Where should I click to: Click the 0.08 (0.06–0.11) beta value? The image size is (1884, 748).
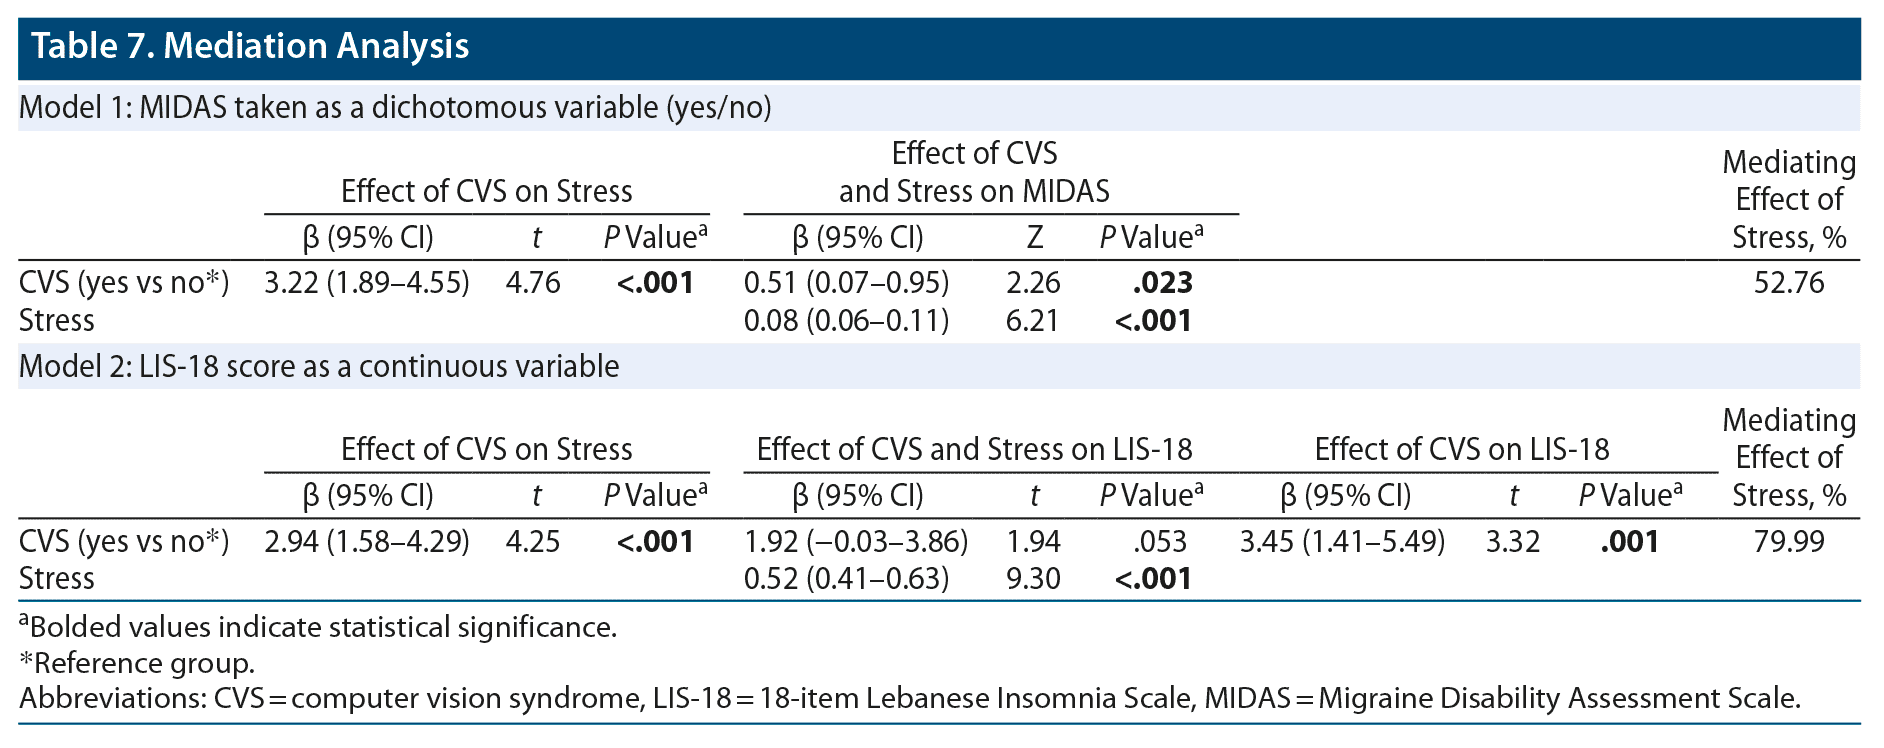point(846,320)
